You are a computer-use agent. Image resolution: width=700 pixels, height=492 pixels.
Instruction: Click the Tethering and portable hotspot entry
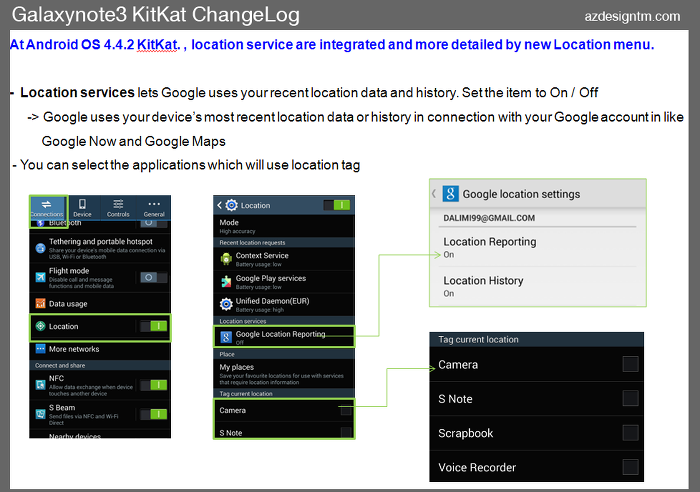[100, 248]
